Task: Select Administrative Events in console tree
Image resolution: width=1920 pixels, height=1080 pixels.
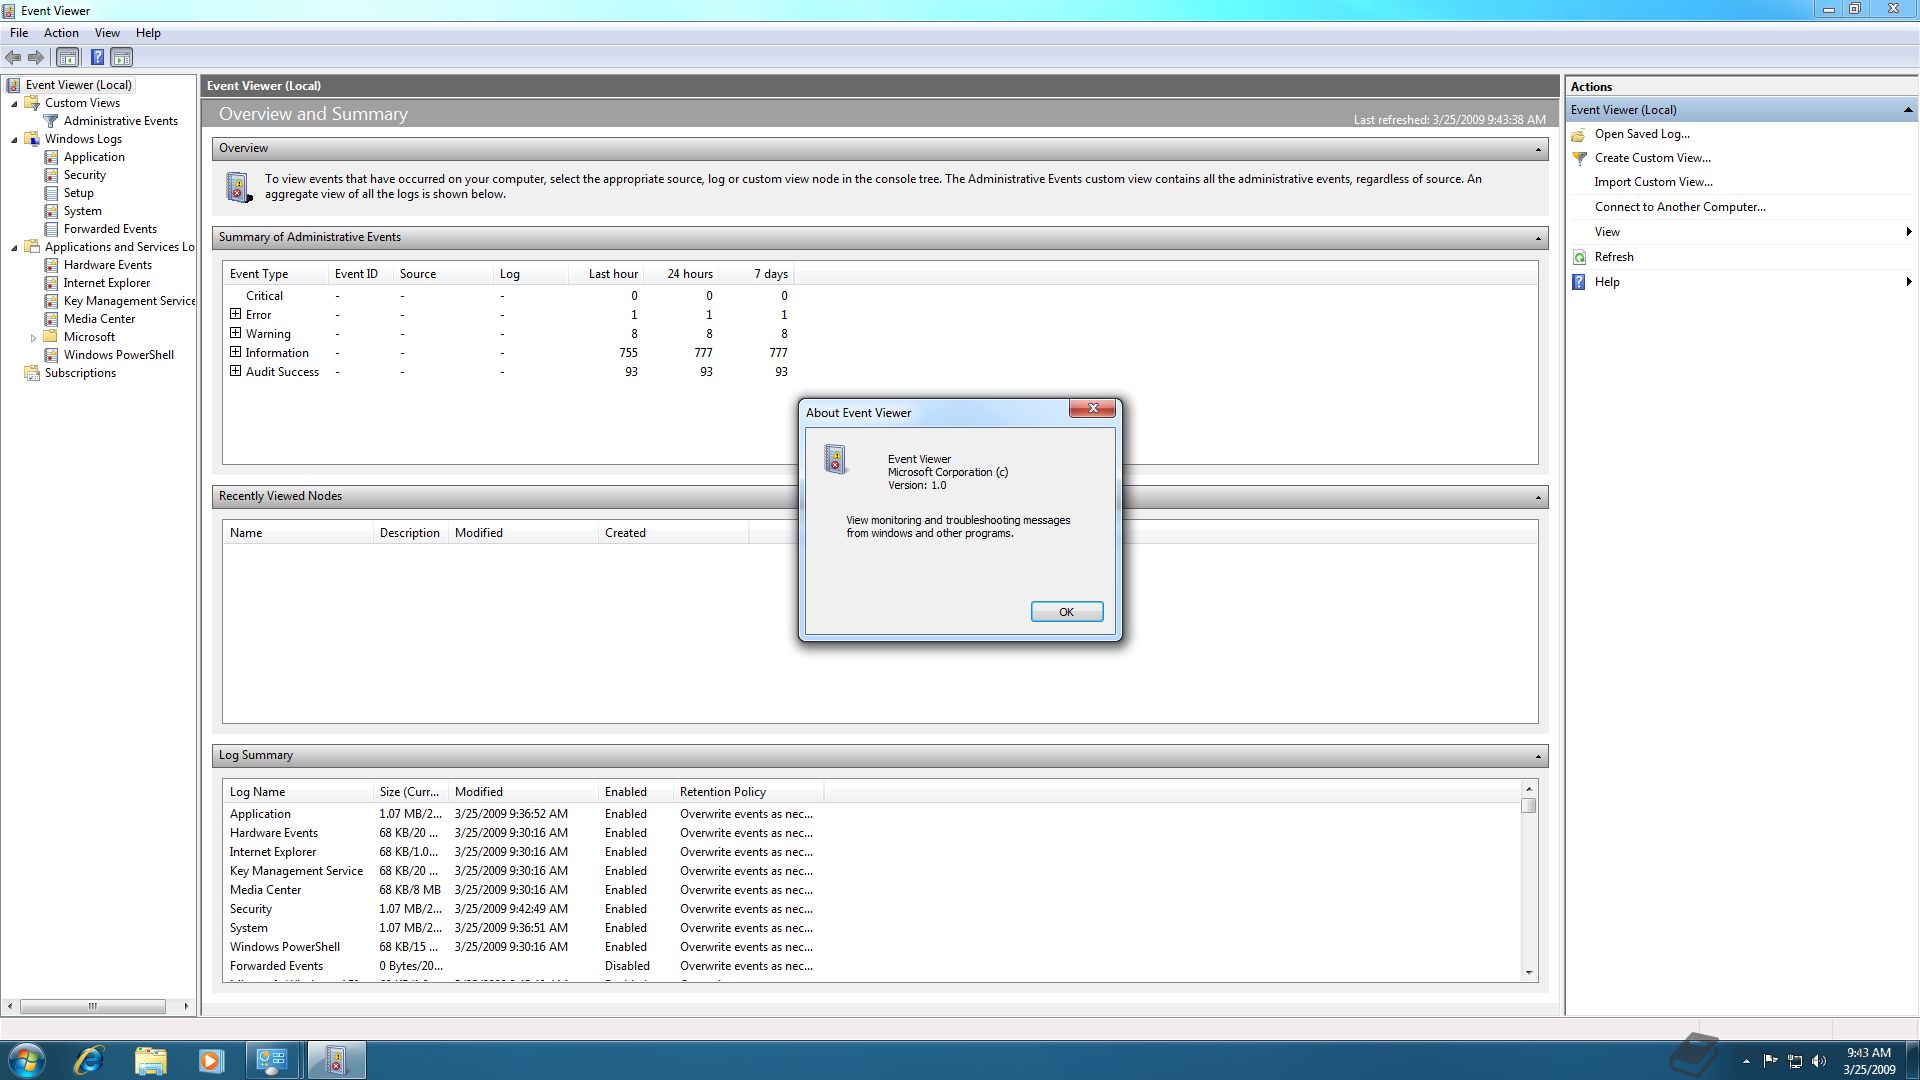Action: coord(121,121)
